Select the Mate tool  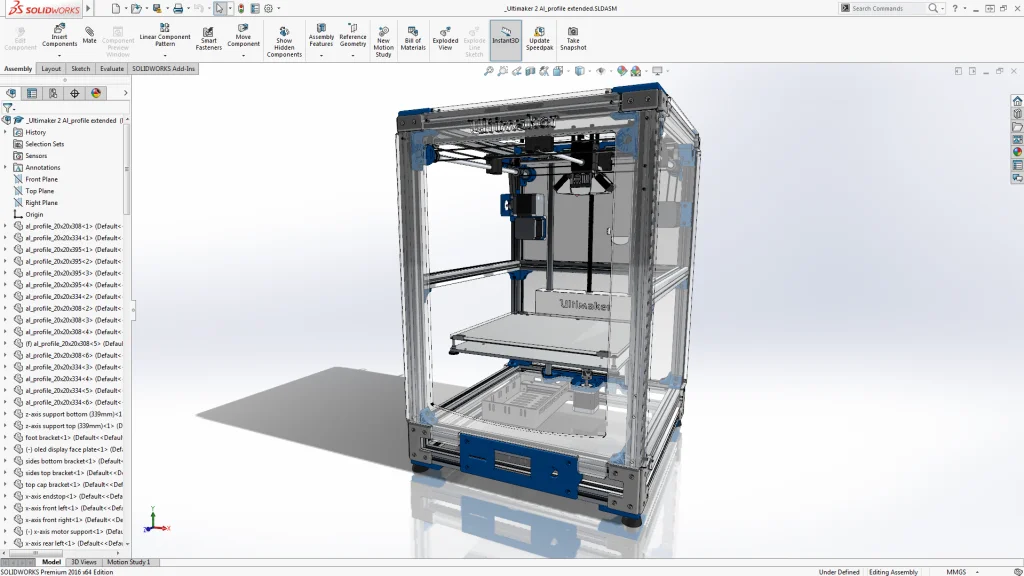89,36
